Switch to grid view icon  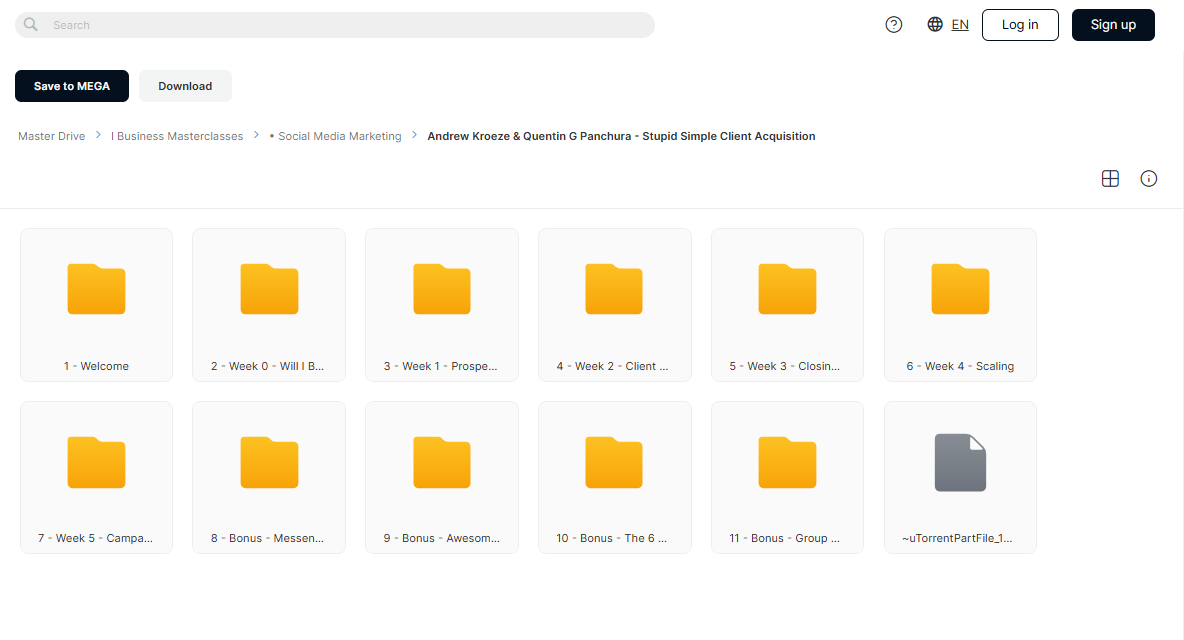point(1110,179)
